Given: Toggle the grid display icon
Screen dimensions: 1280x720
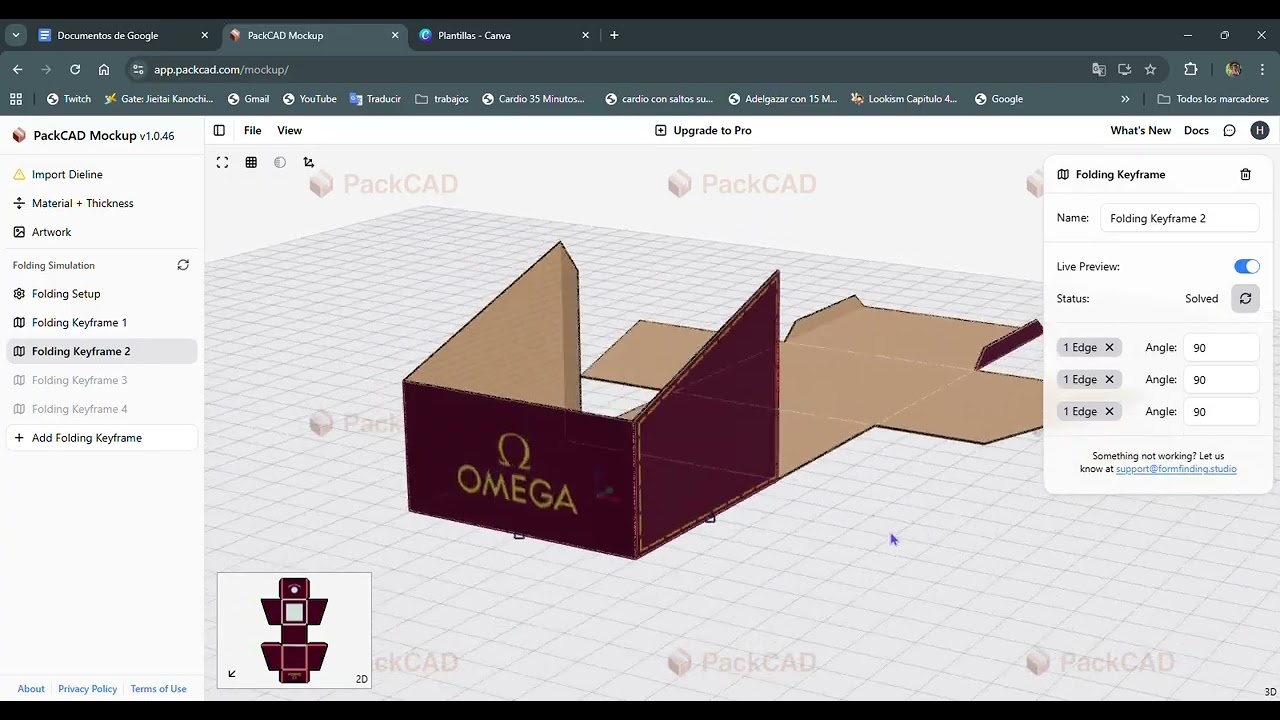Looking at the screenshot, I should pyautogui.click(x=251, y=162).
